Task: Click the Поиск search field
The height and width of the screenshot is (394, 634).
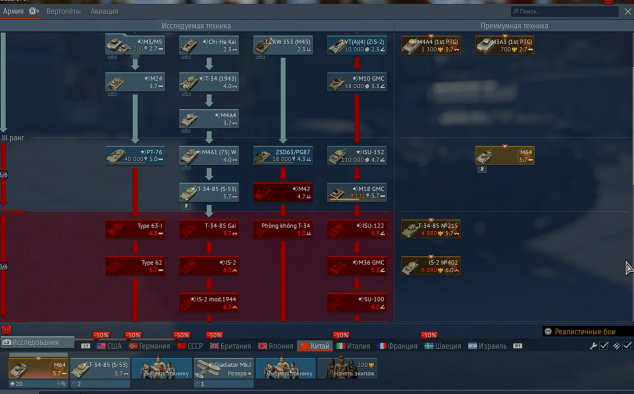Action: tap(564, 11)
